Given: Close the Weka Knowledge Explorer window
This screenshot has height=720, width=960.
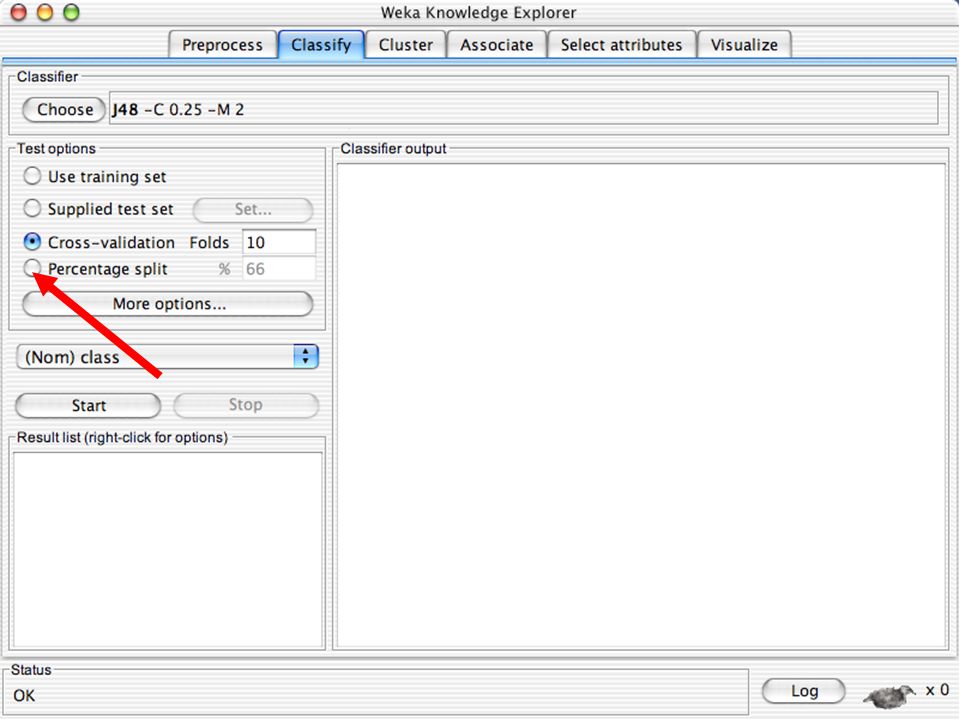Looking at the screenshot, I should (x=19, y=12).
